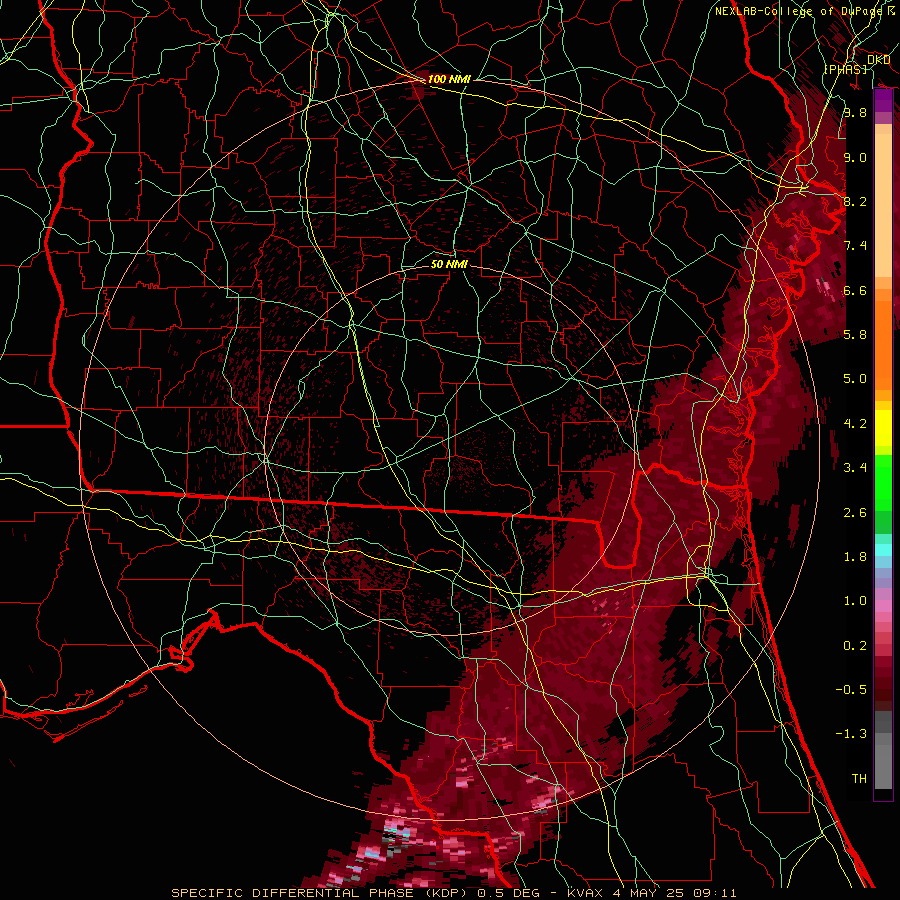Click the 4.2 scale value

pyautogui.click(x=855, y=424)
